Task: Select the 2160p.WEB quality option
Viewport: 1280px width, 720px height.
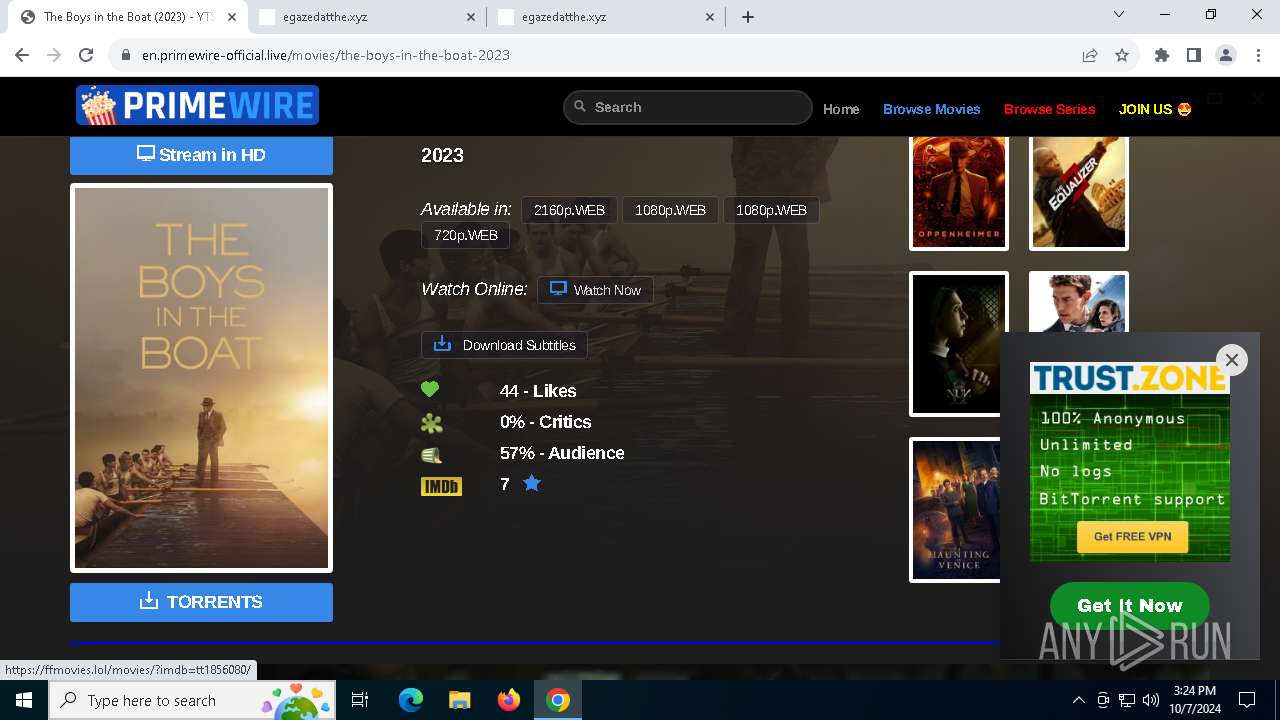Action: click(569, 210)
